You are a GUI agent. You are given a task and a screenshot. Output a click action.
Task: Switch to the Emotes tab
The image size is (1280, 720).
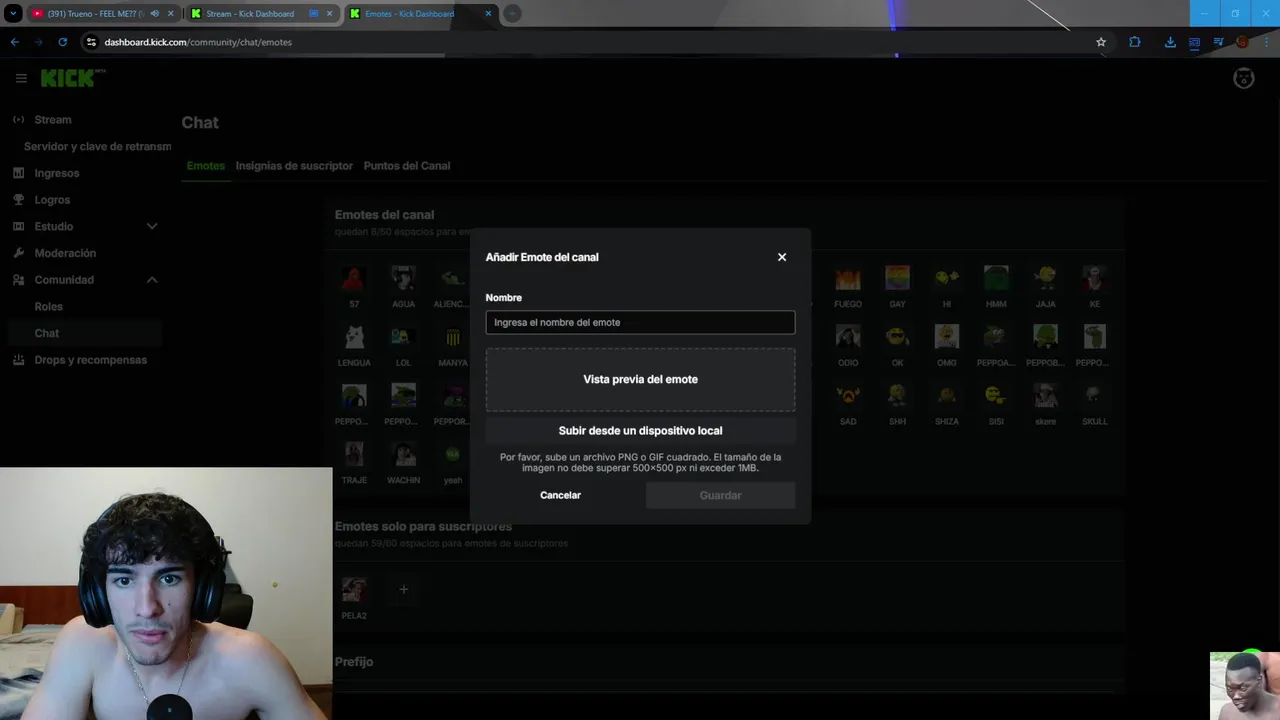[x=205, y=166]
